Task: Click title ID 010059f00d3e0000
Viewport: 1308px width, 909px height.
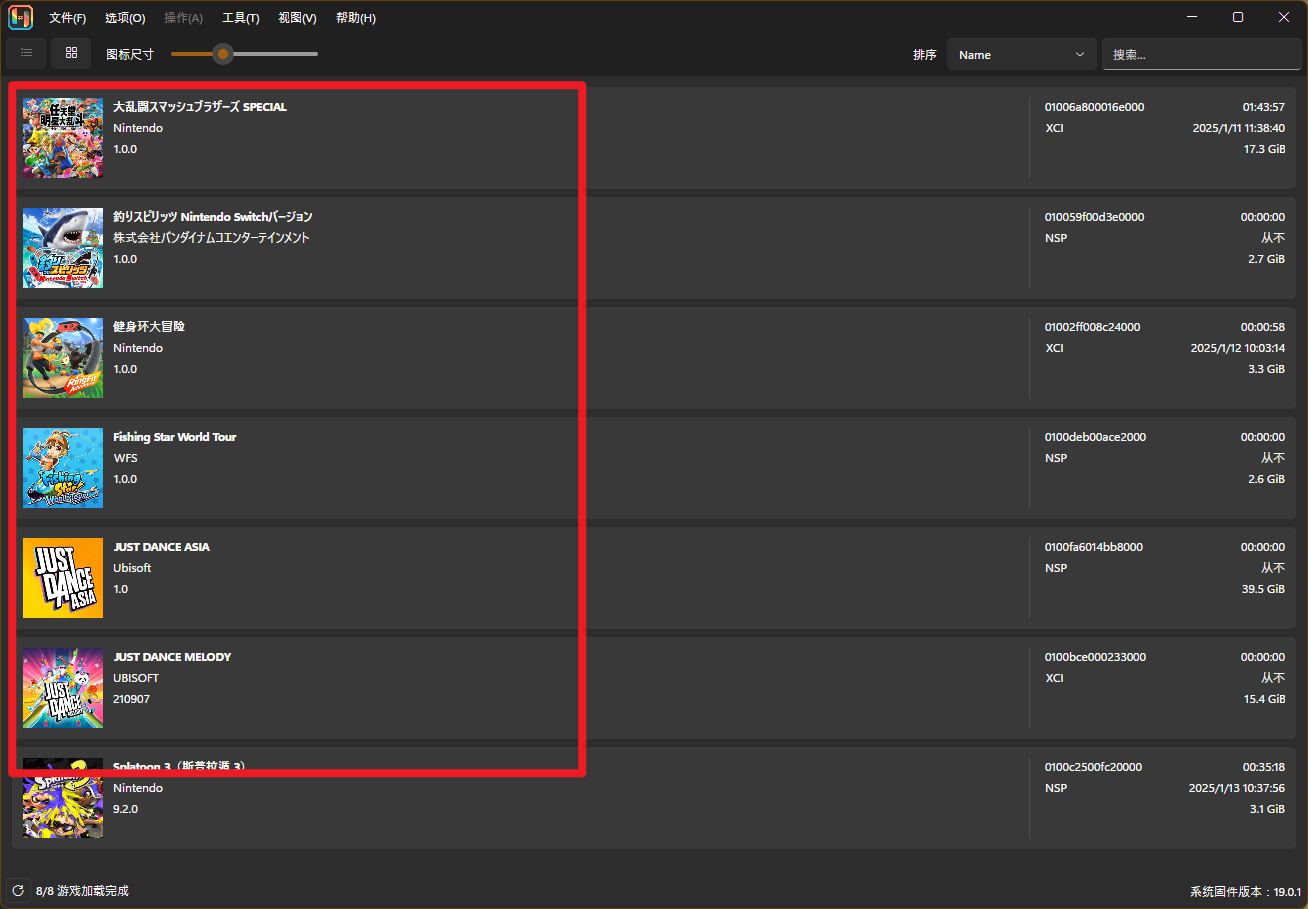Action: click(x=1094, y=217)
